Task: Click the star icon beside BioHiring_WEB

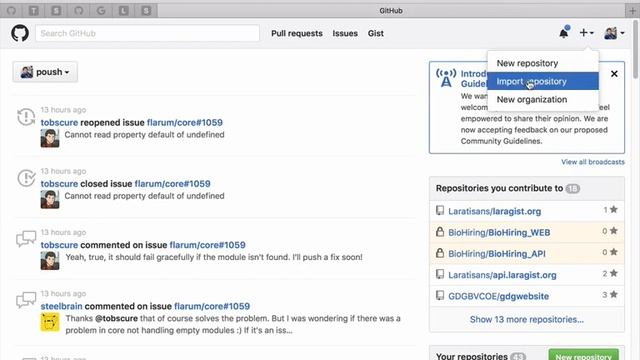Action: [x=613, y=231]
